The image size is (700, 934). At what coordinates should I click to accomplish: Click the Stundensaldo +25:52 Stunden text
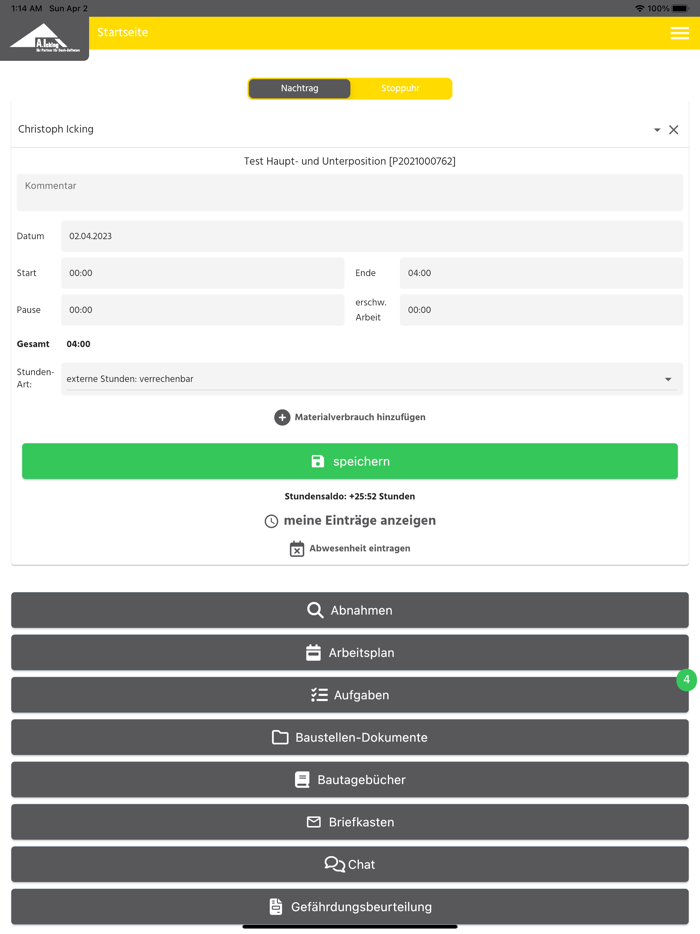(350, 496)
